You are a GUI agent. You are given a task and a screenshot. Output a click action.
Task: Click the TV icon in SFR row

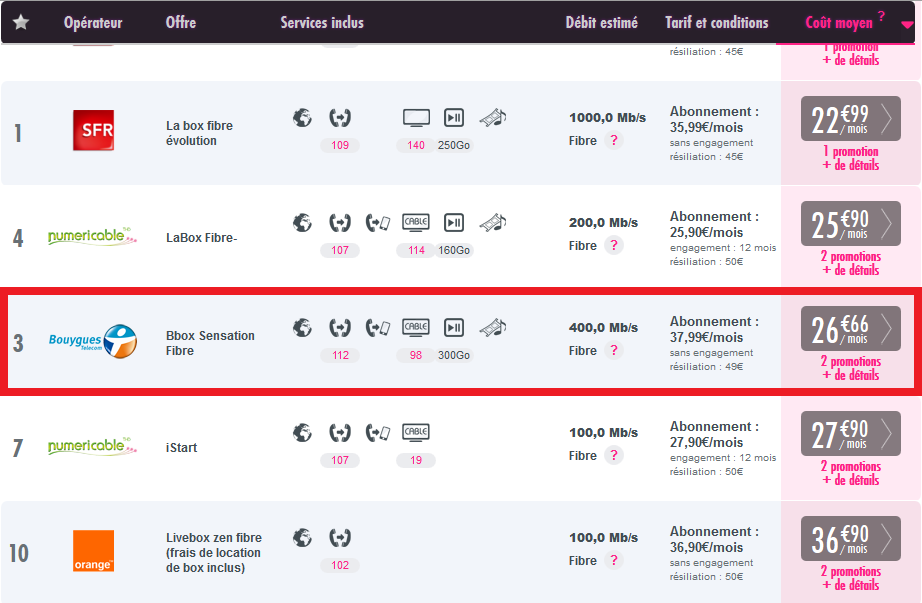(x=416, y=118)
